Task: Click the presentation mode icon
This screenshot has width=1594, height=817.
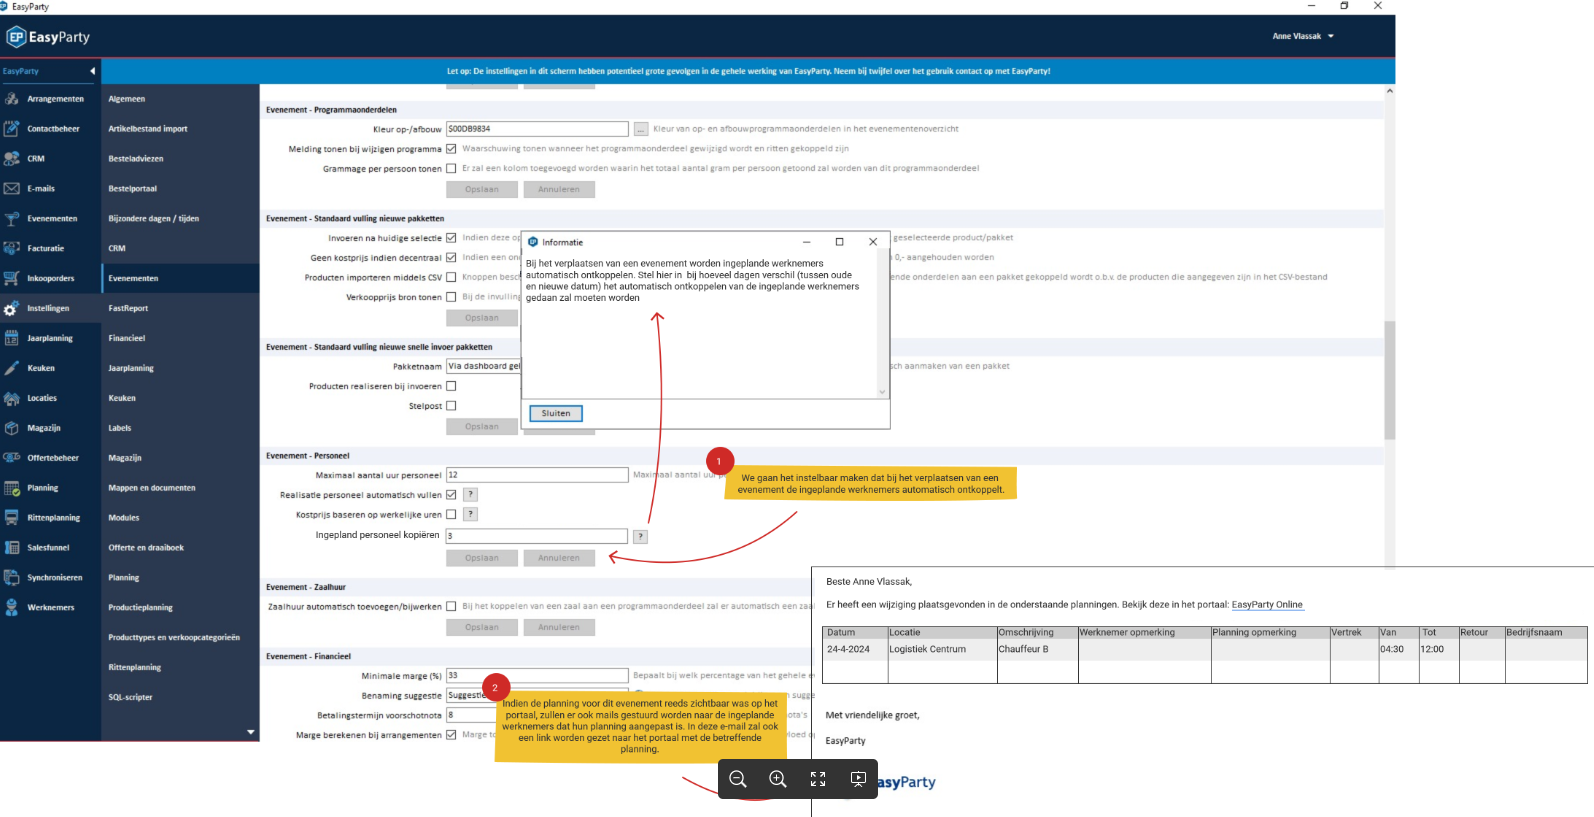Action: click(x=858, y=779)
